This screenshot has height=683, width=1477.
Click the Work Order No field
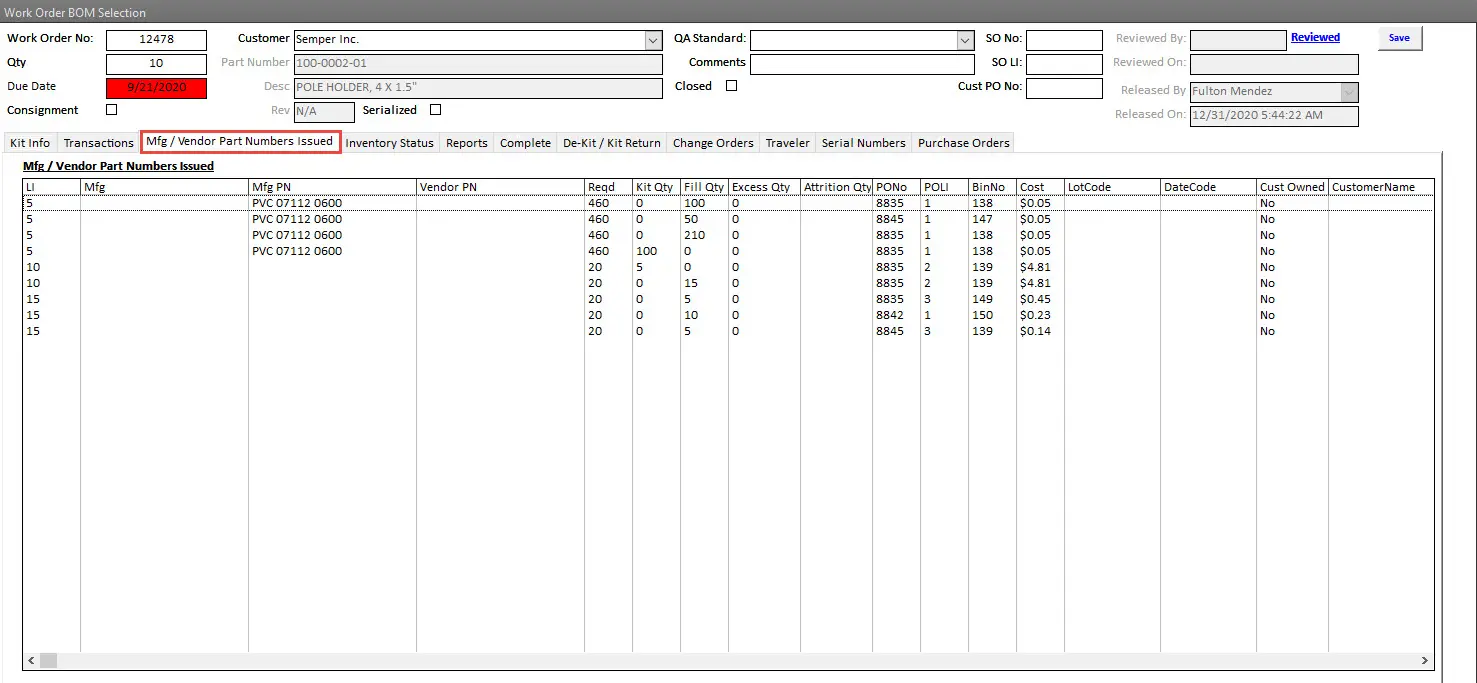click(156, 41)
